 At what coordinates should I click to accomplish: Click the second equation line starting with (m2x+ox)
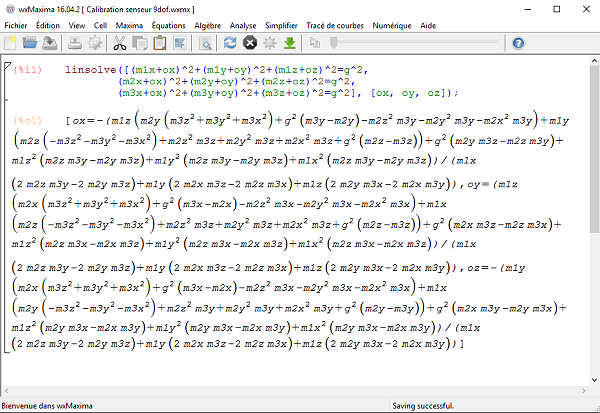click(x=237, y=82)
